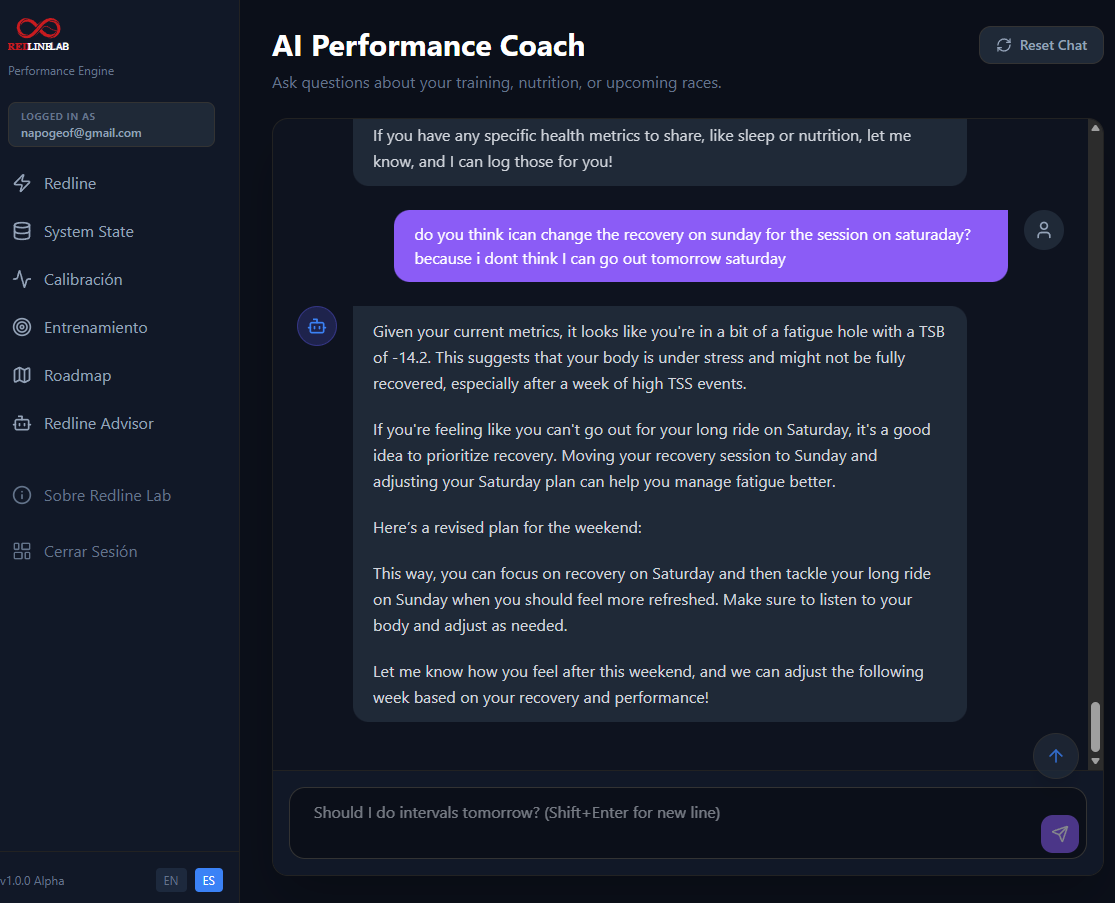
Task: Select the Redline lightning bolt icon
Action: (22, 183)
